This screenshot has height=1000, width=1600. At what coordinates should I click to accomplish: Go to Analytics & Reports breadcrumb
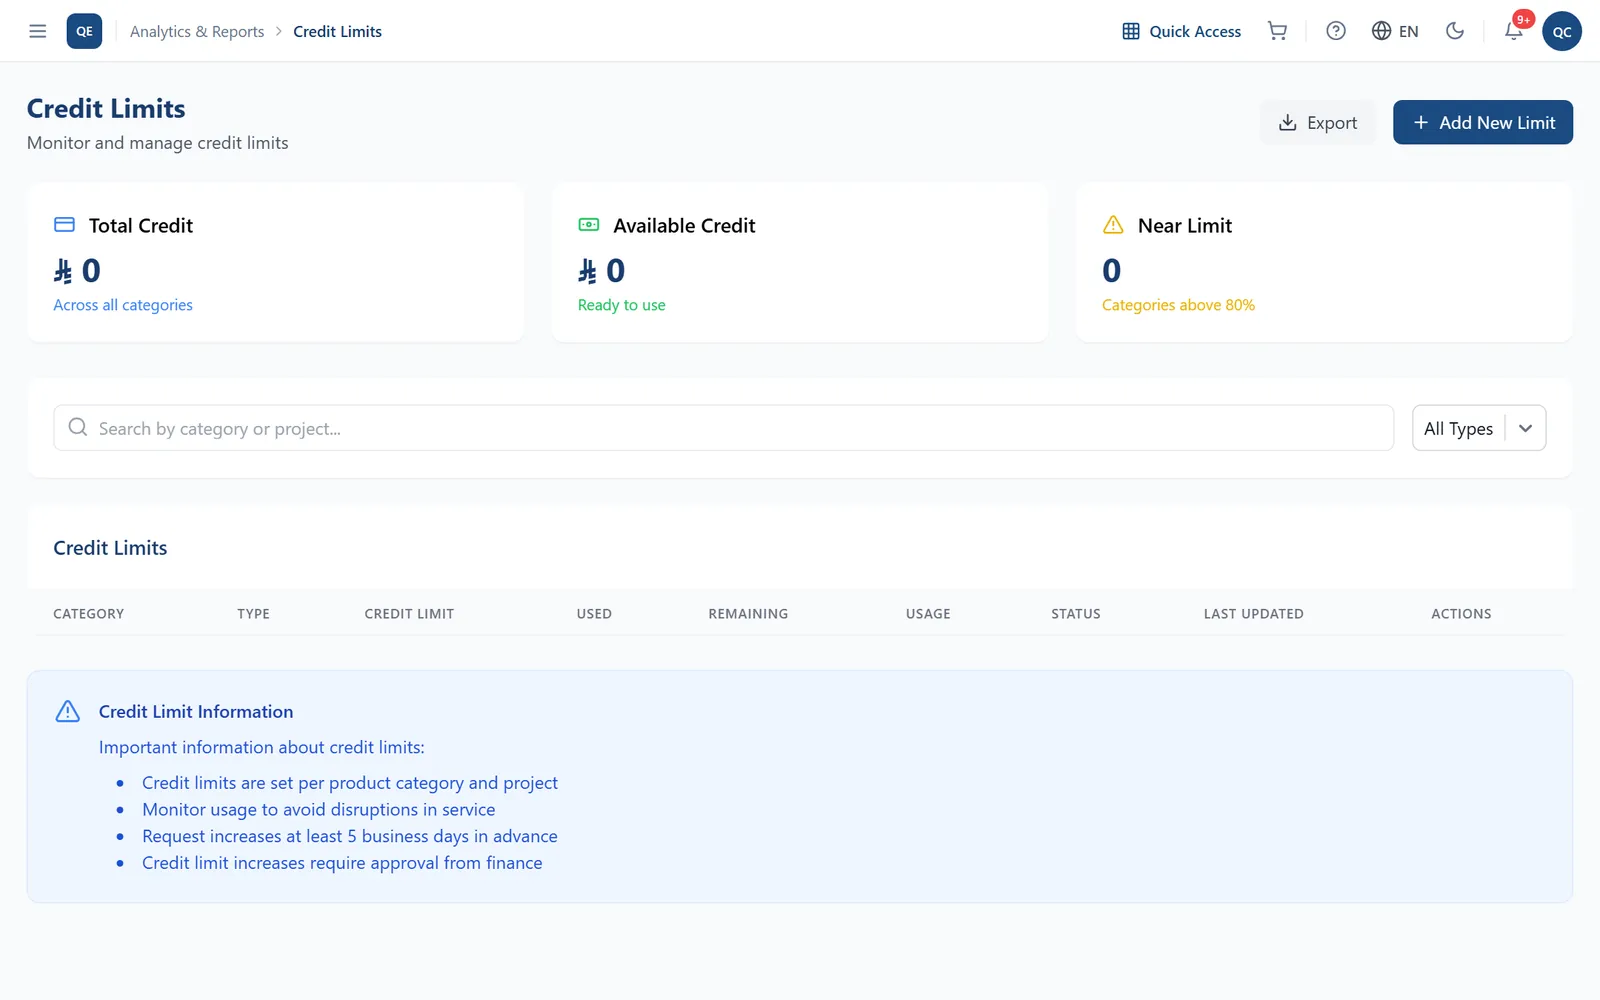click(x=197, y=32)
